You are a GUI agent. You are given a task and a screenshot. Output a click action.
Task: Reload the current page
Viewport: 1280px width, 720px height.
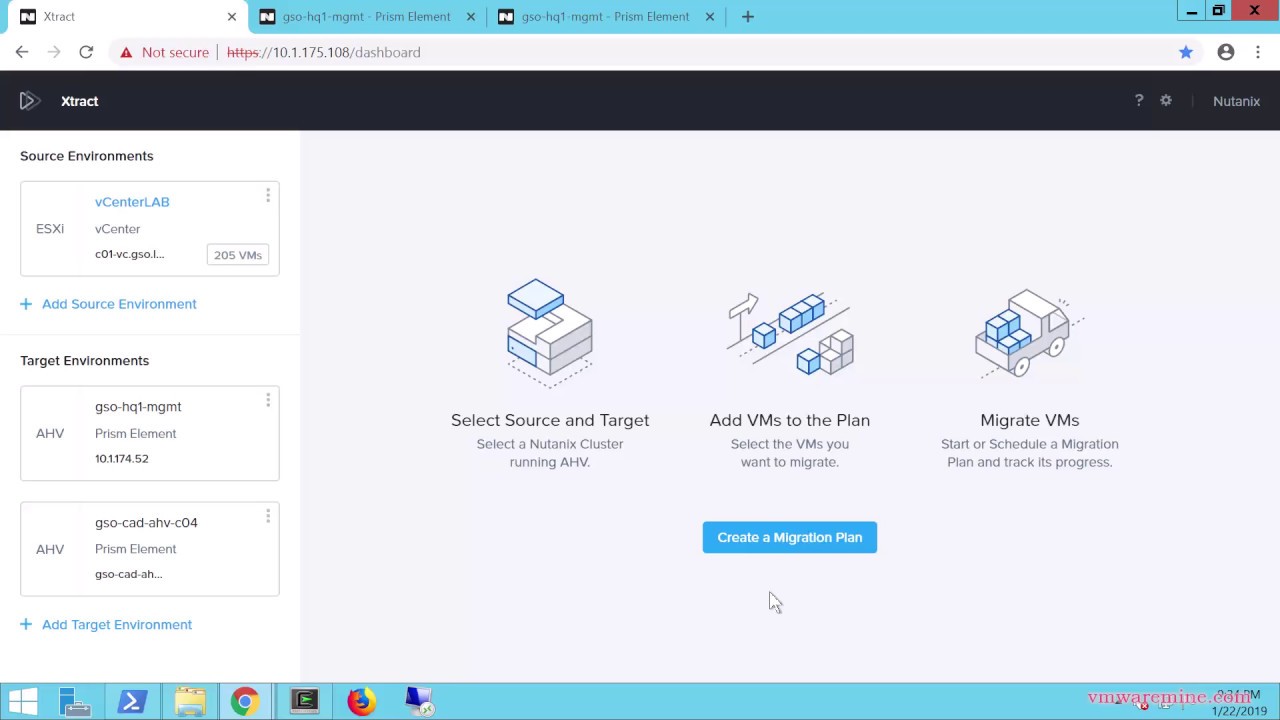pyautogui.click(x=86, y=52)
